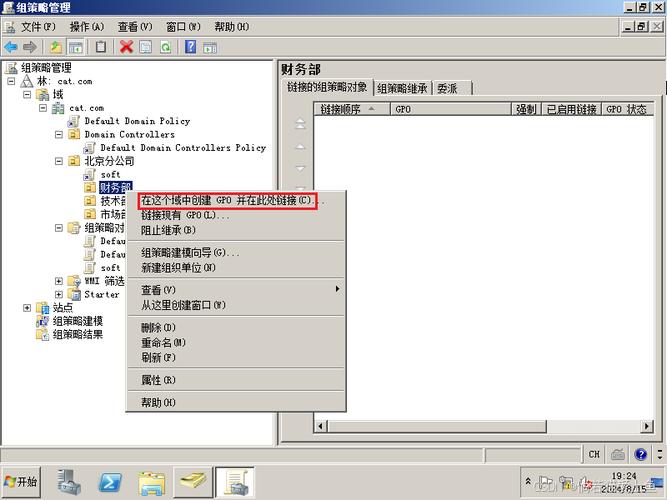Choose 链接现有 GPO(L) from context menu
This screenshot has height=500, width=667.
(x=236, y=215)
